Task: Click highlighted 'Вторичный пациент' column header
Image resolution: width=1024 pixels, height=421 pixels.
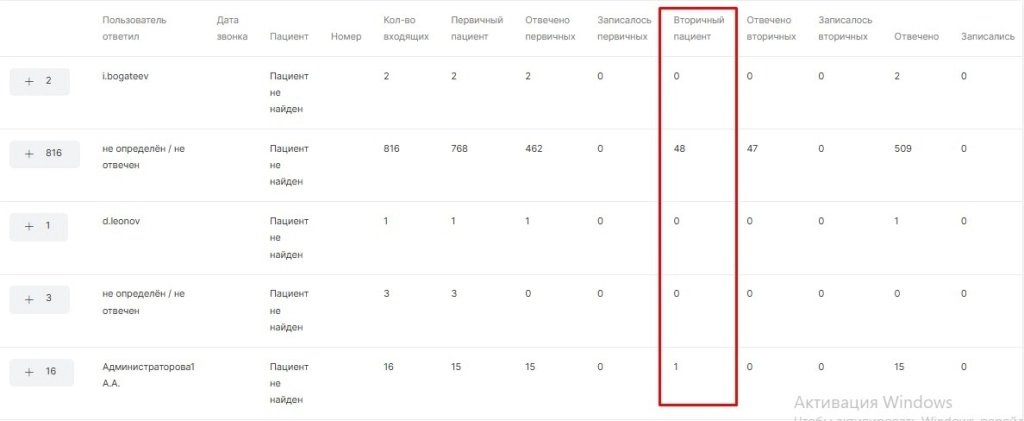Action: coord(699,28)
